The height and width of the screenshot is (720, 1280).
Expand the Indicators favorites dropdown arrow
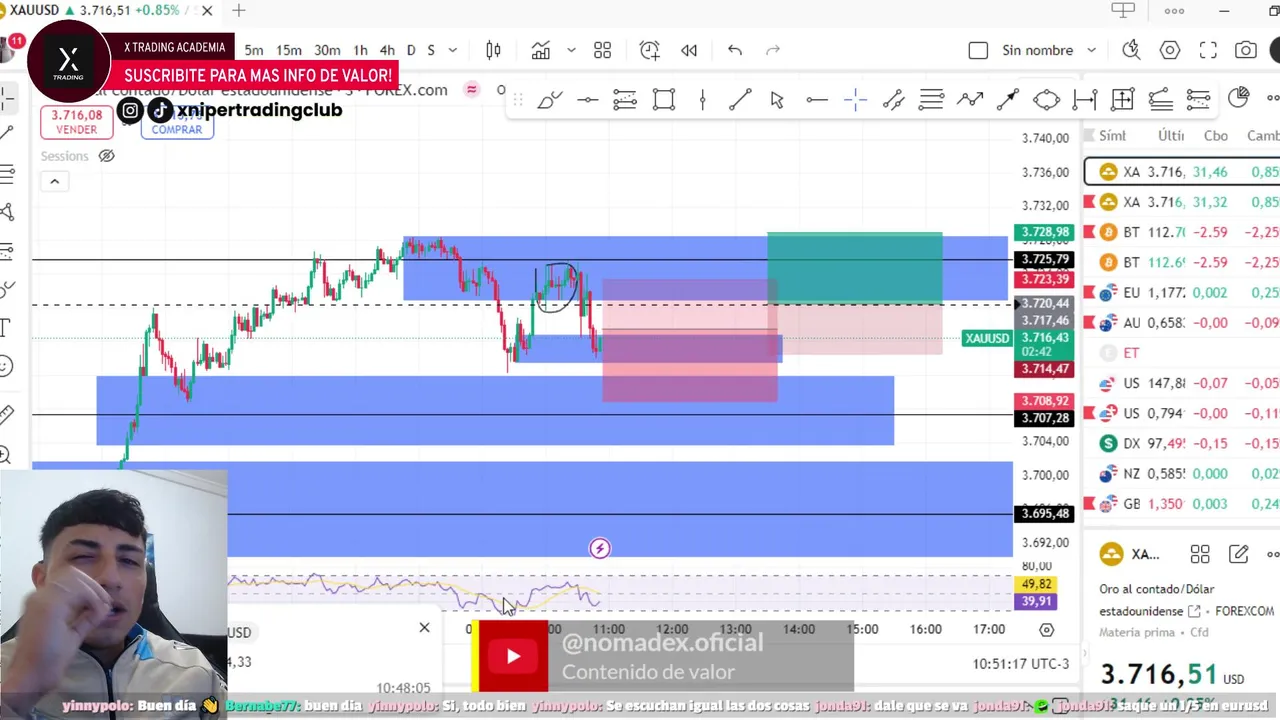[571, 50]
